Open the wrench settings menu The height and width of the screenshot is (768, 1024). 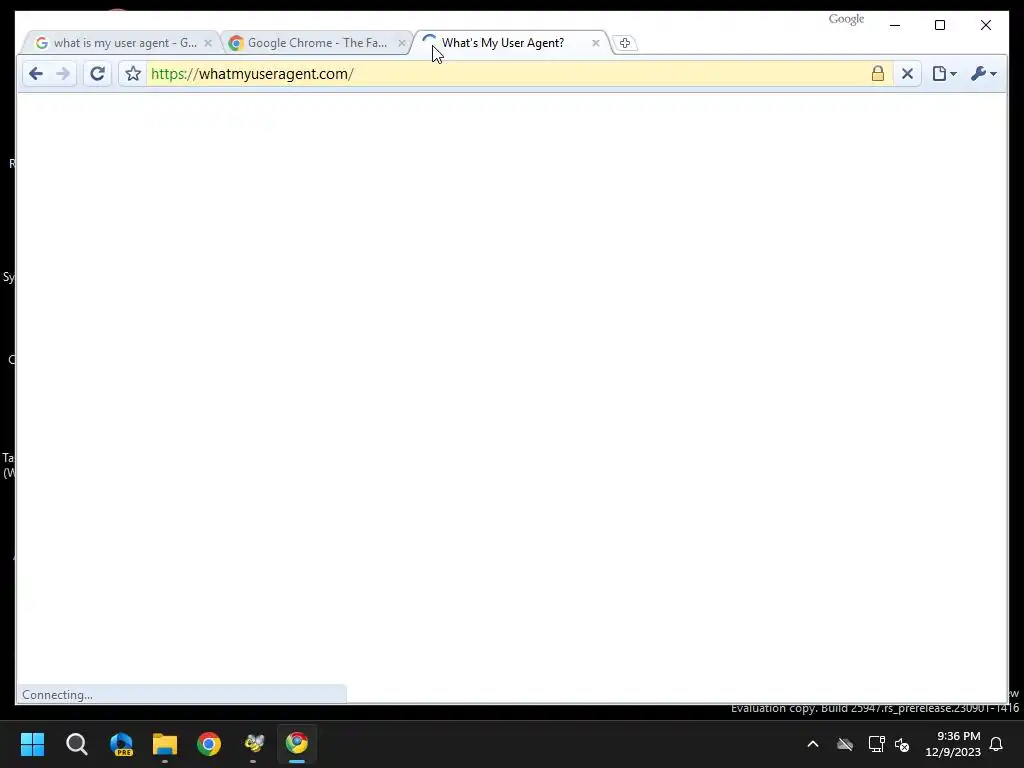click(984, 74)
